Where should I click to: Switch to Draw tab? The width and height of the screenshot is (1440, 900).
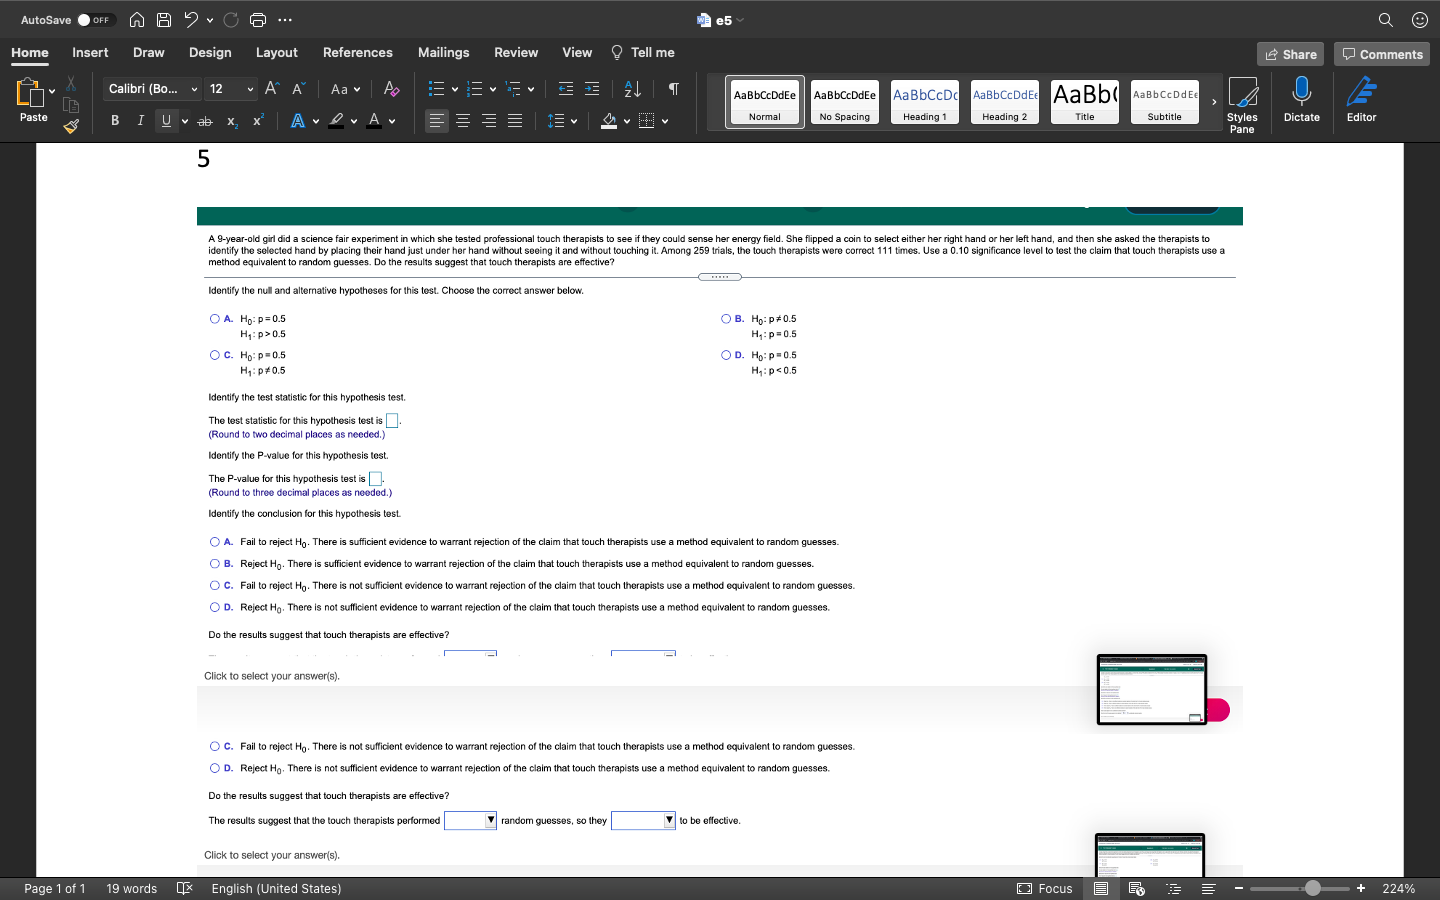[148, 53]
